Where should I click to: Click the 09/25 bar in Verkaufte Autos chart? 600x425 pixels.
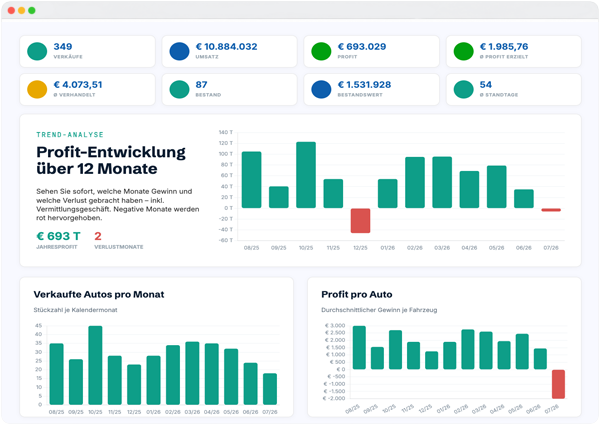point(76,382)
